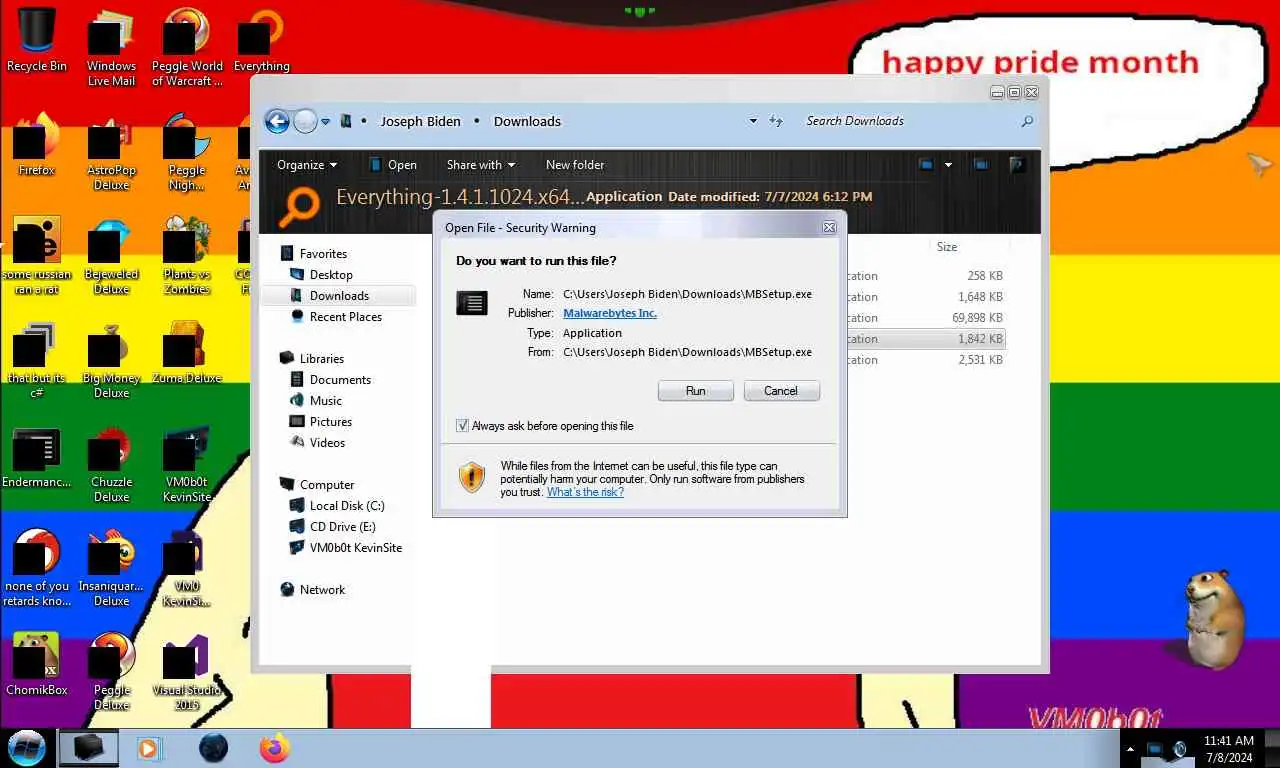The height and width of the screenshot is (768, 1280).
Task: Open the Videos library
Action: coord(327,443)
